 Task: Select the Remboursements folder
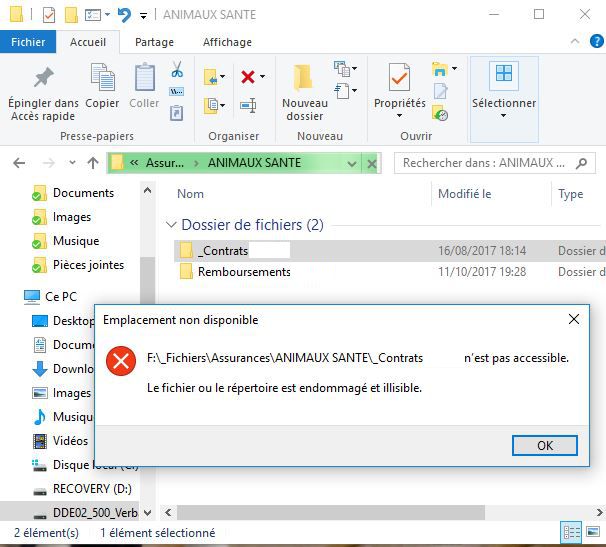pyautogui.click(x=244, y=272)
